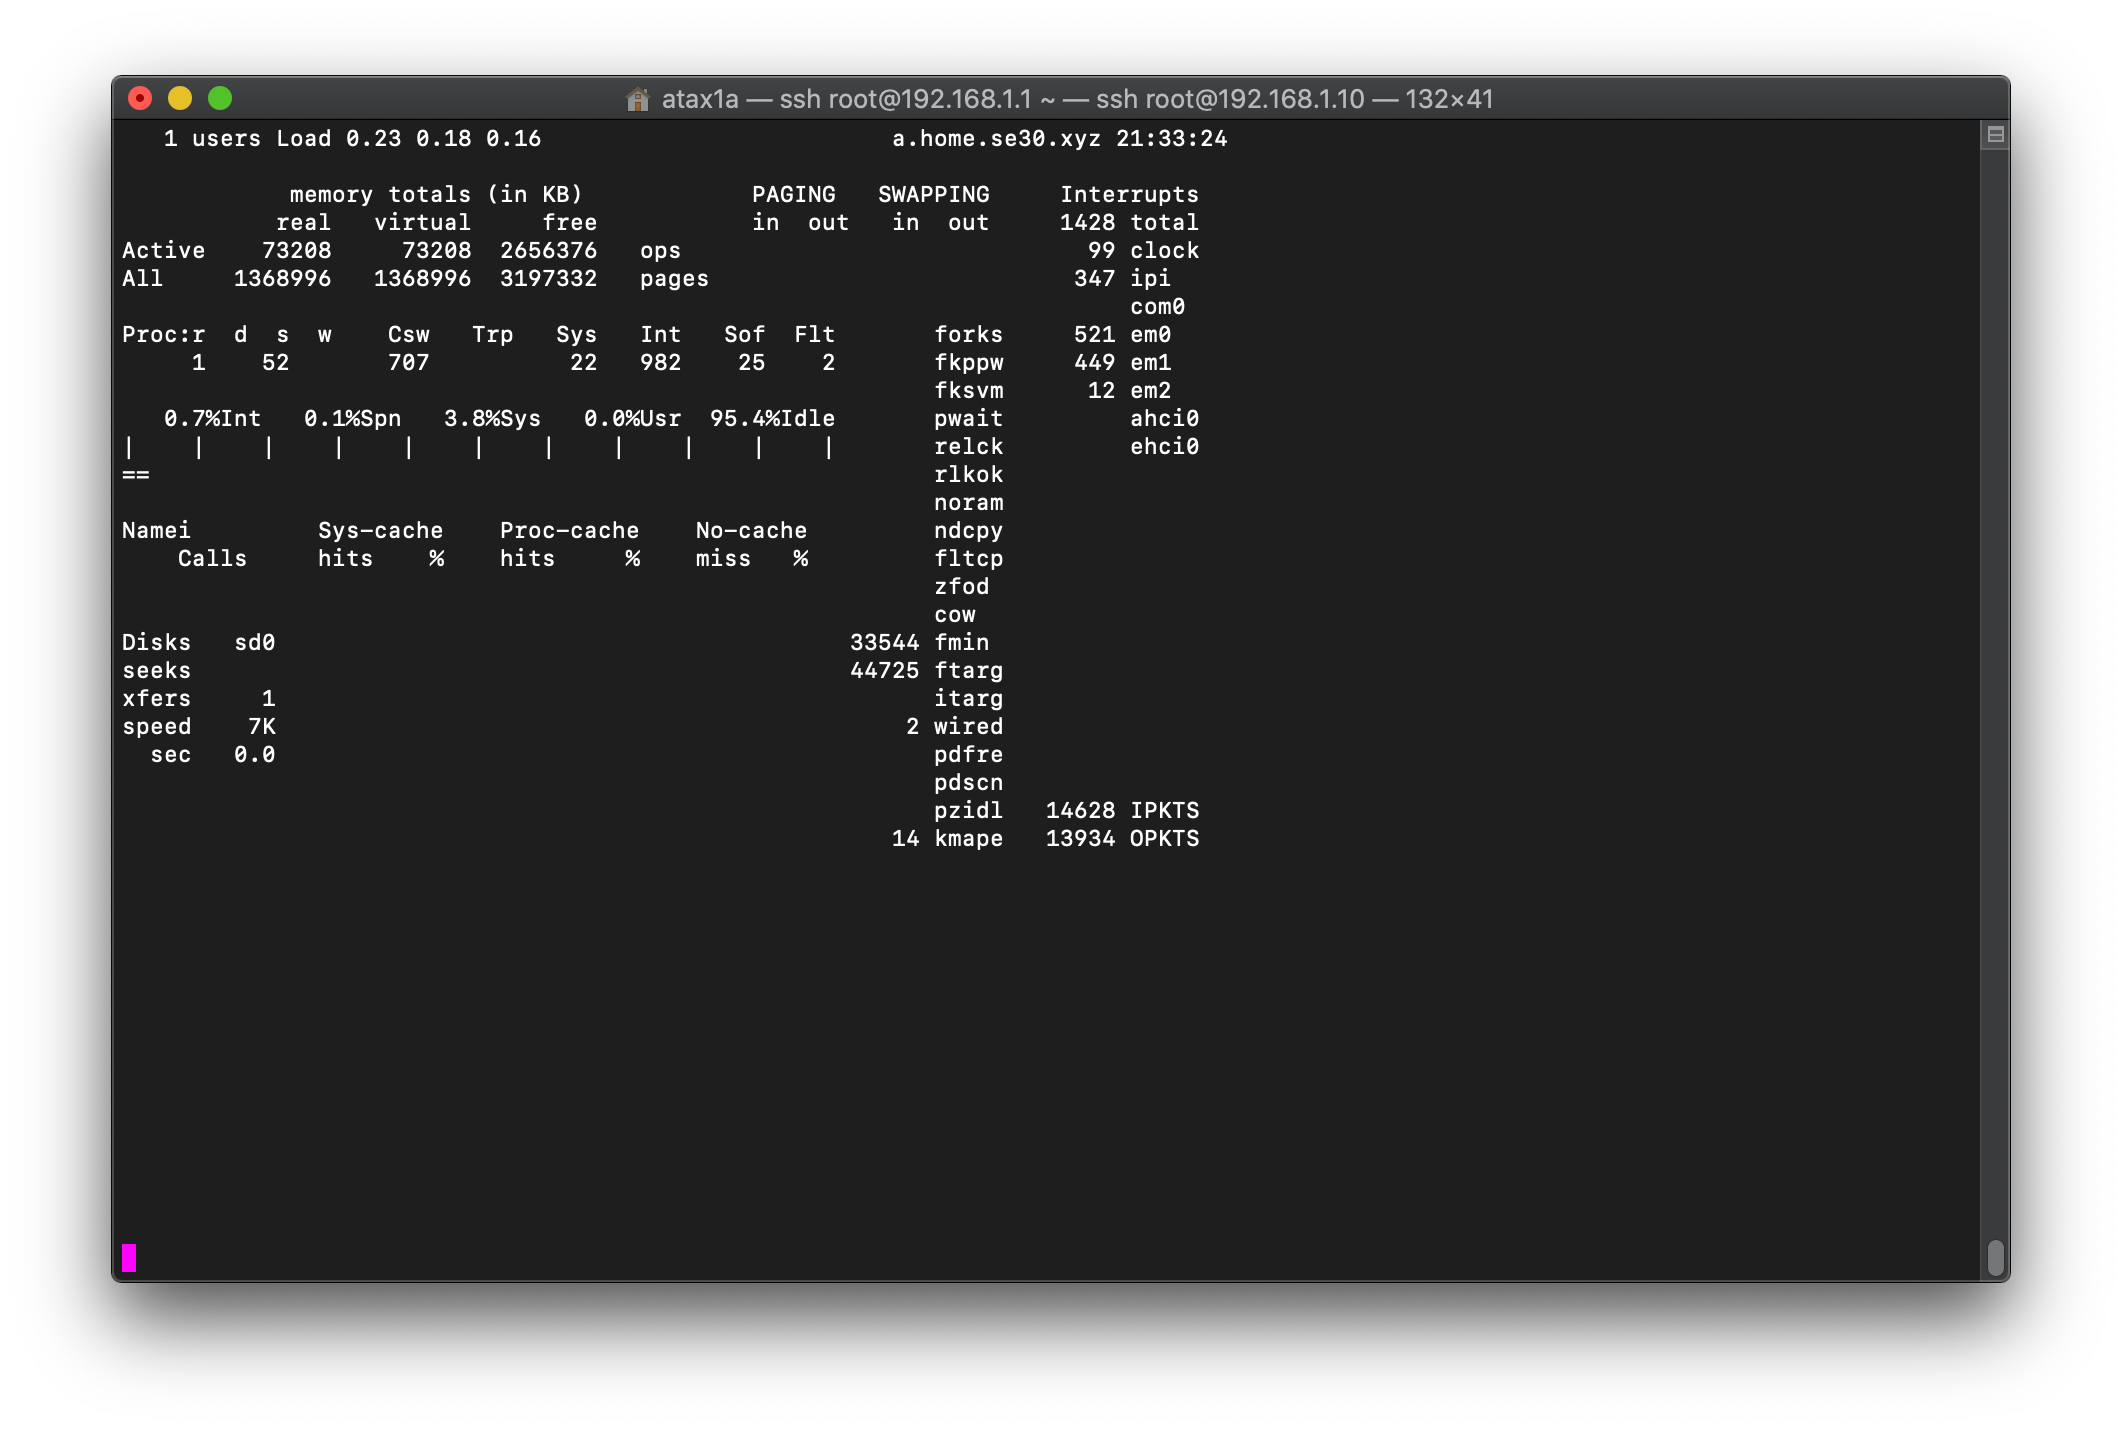Click the 'Proc-cache' header text

pos(569,530)
